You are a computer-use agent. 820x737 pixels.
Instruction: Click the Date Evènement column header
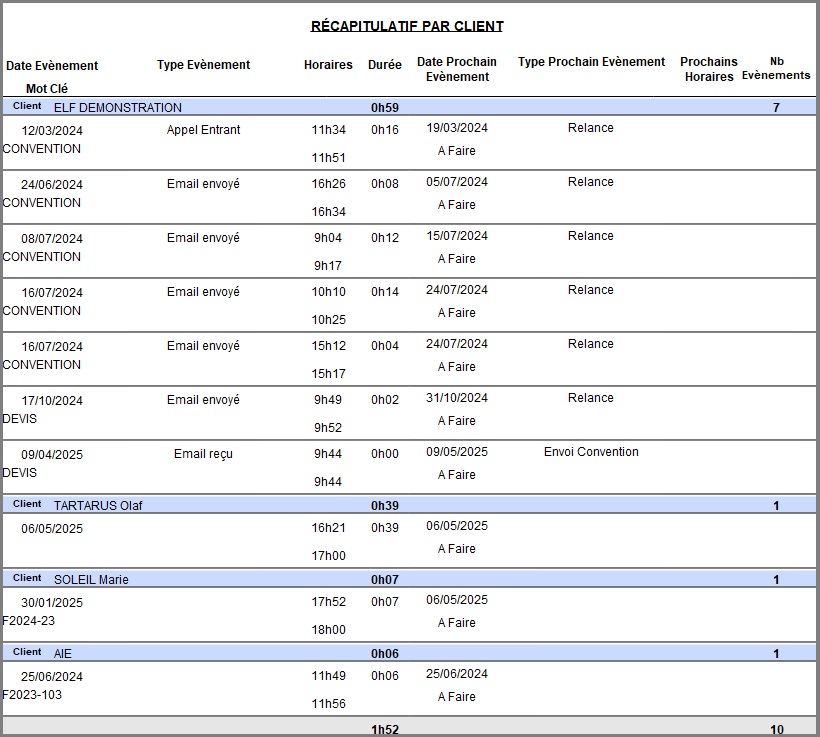52,65
